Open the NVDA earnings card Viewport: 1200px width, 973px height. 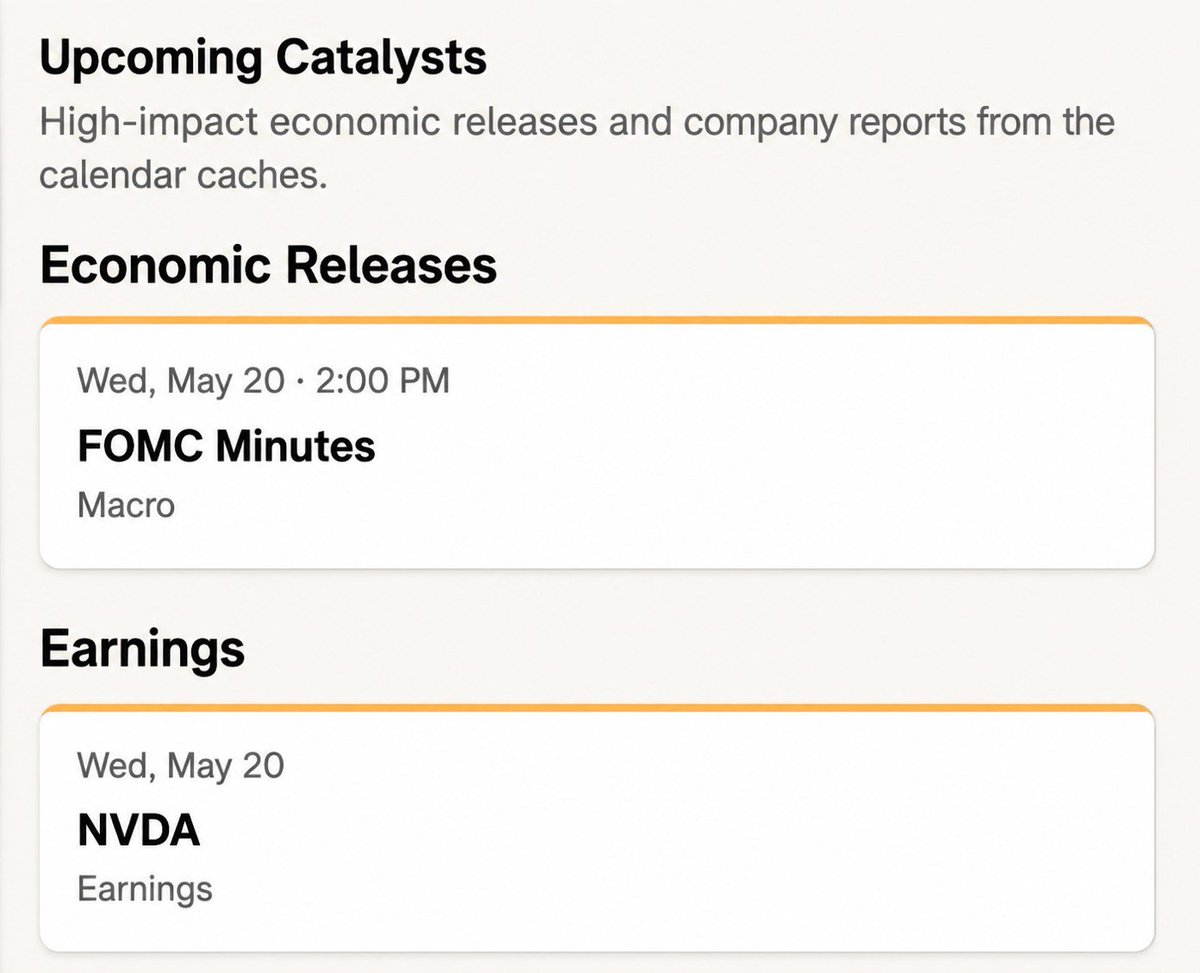597,828
